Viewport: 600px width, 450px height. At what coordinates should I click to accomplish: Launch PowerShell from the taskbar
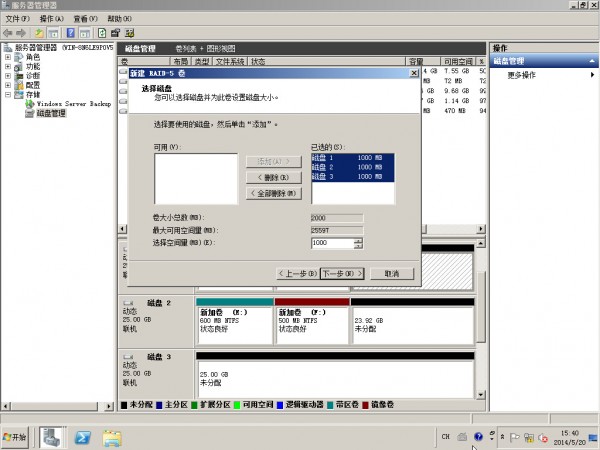click(x=83, y=437)
